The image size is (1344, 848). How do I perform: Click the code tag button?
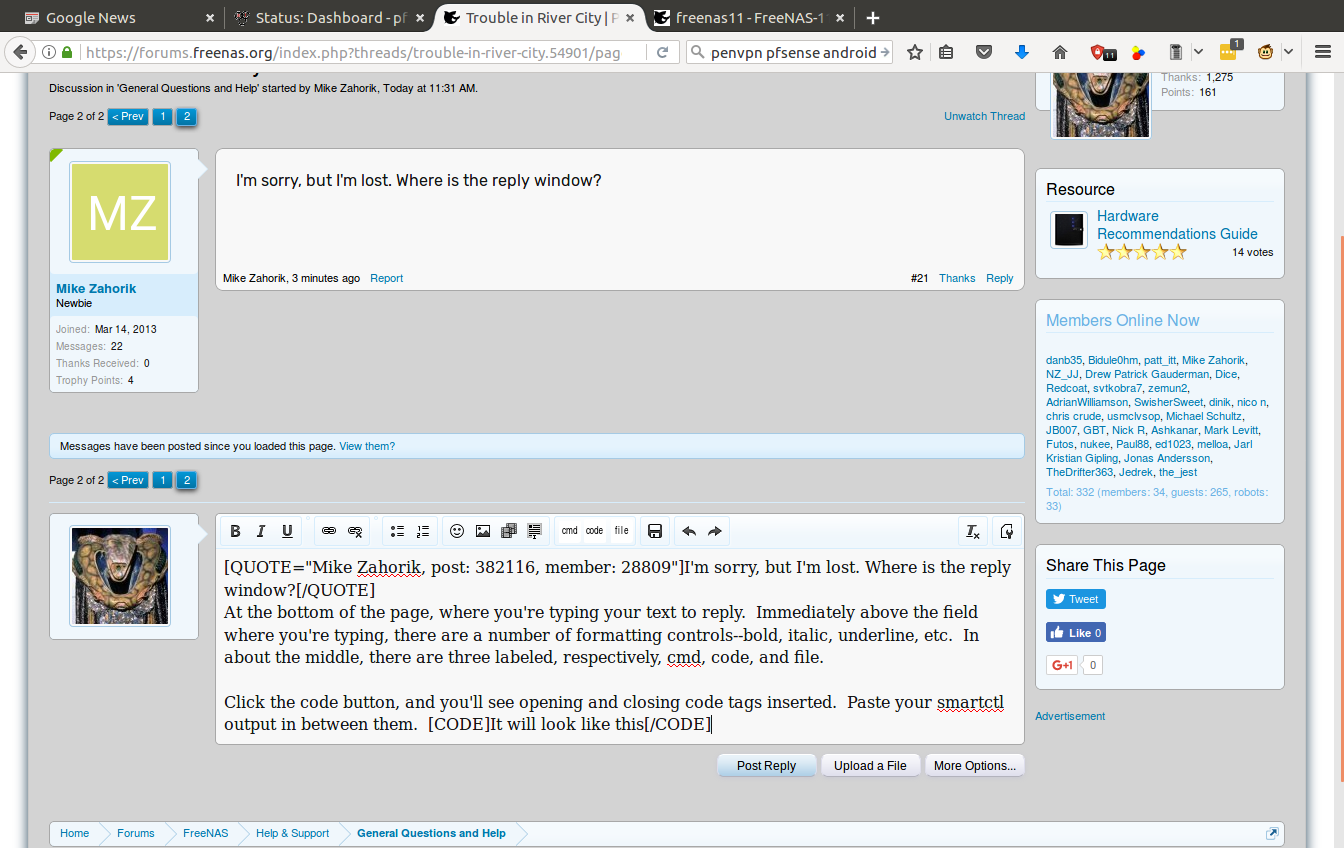595,531
